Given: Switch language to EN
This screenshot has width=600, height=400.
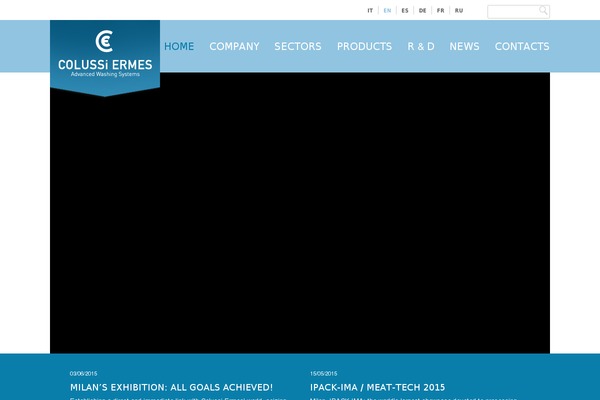Looking at the screenshot, I should click(x=387, y=11).
